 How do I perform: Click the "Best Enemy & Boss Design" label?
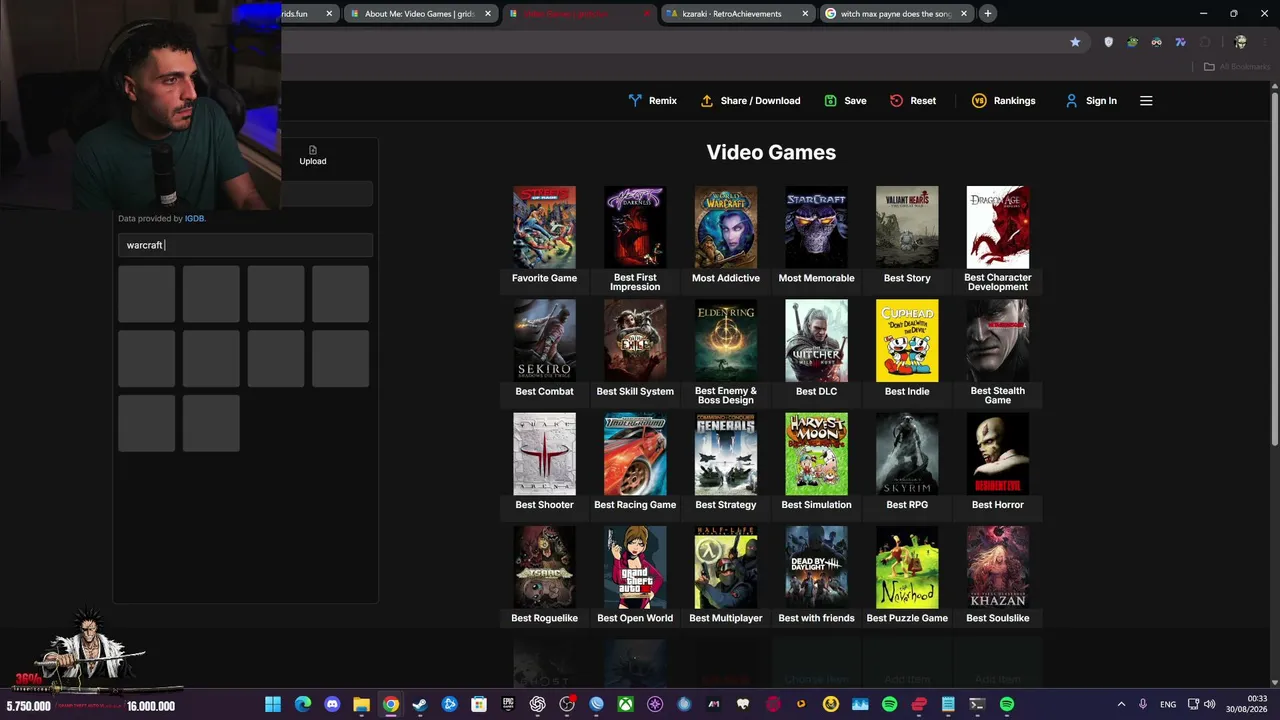(x=726, y=396)
